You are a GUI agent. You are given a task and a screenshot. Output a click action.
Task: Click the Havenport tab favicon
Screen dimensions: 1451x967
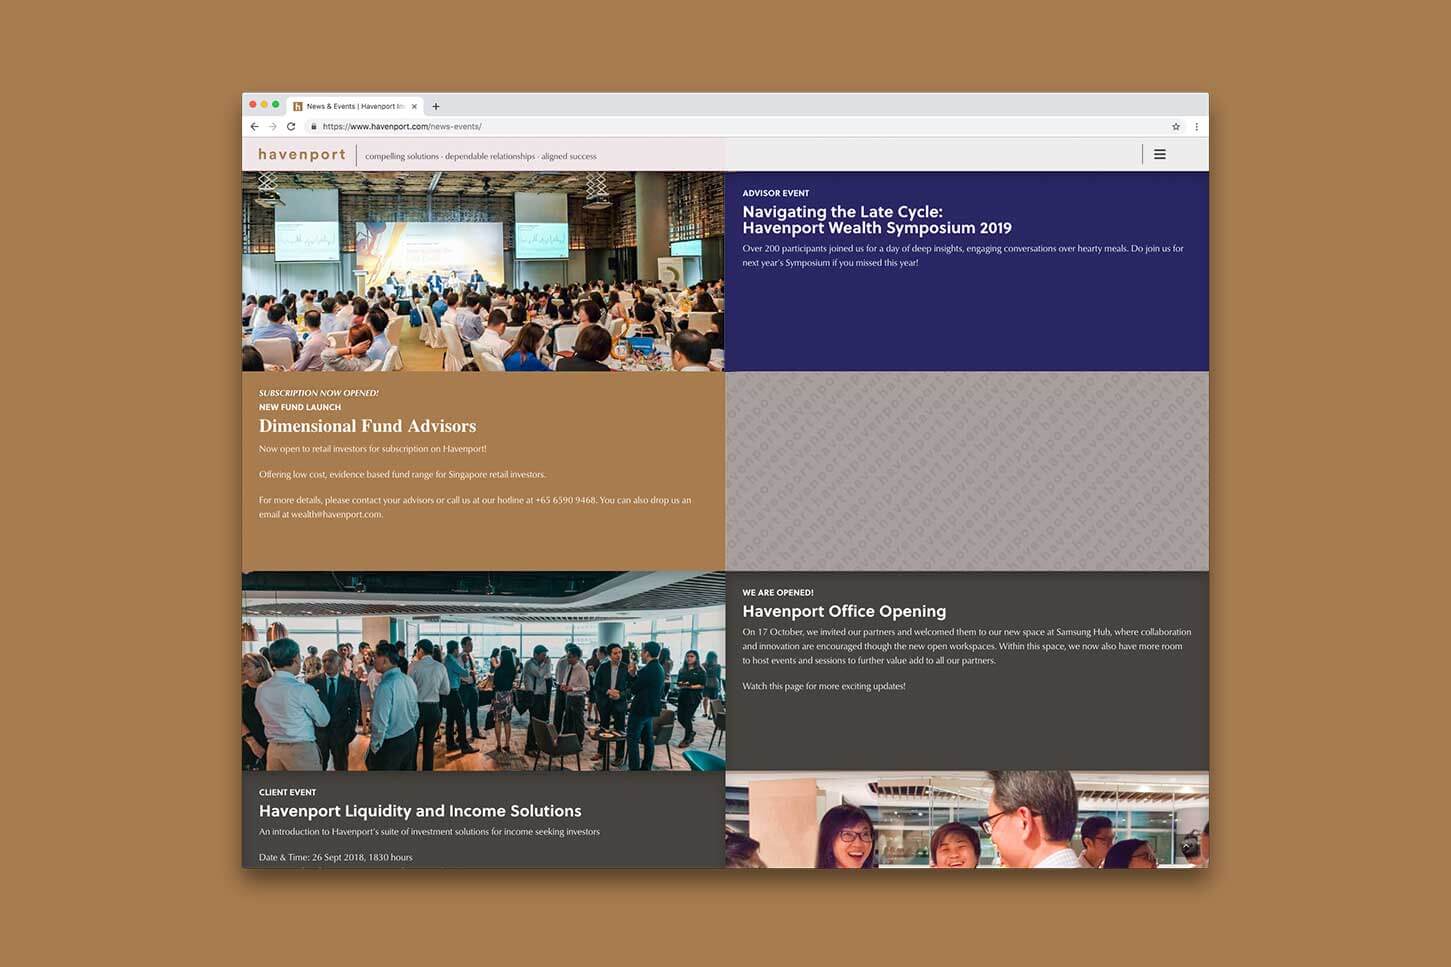click(x=298, y=106)
